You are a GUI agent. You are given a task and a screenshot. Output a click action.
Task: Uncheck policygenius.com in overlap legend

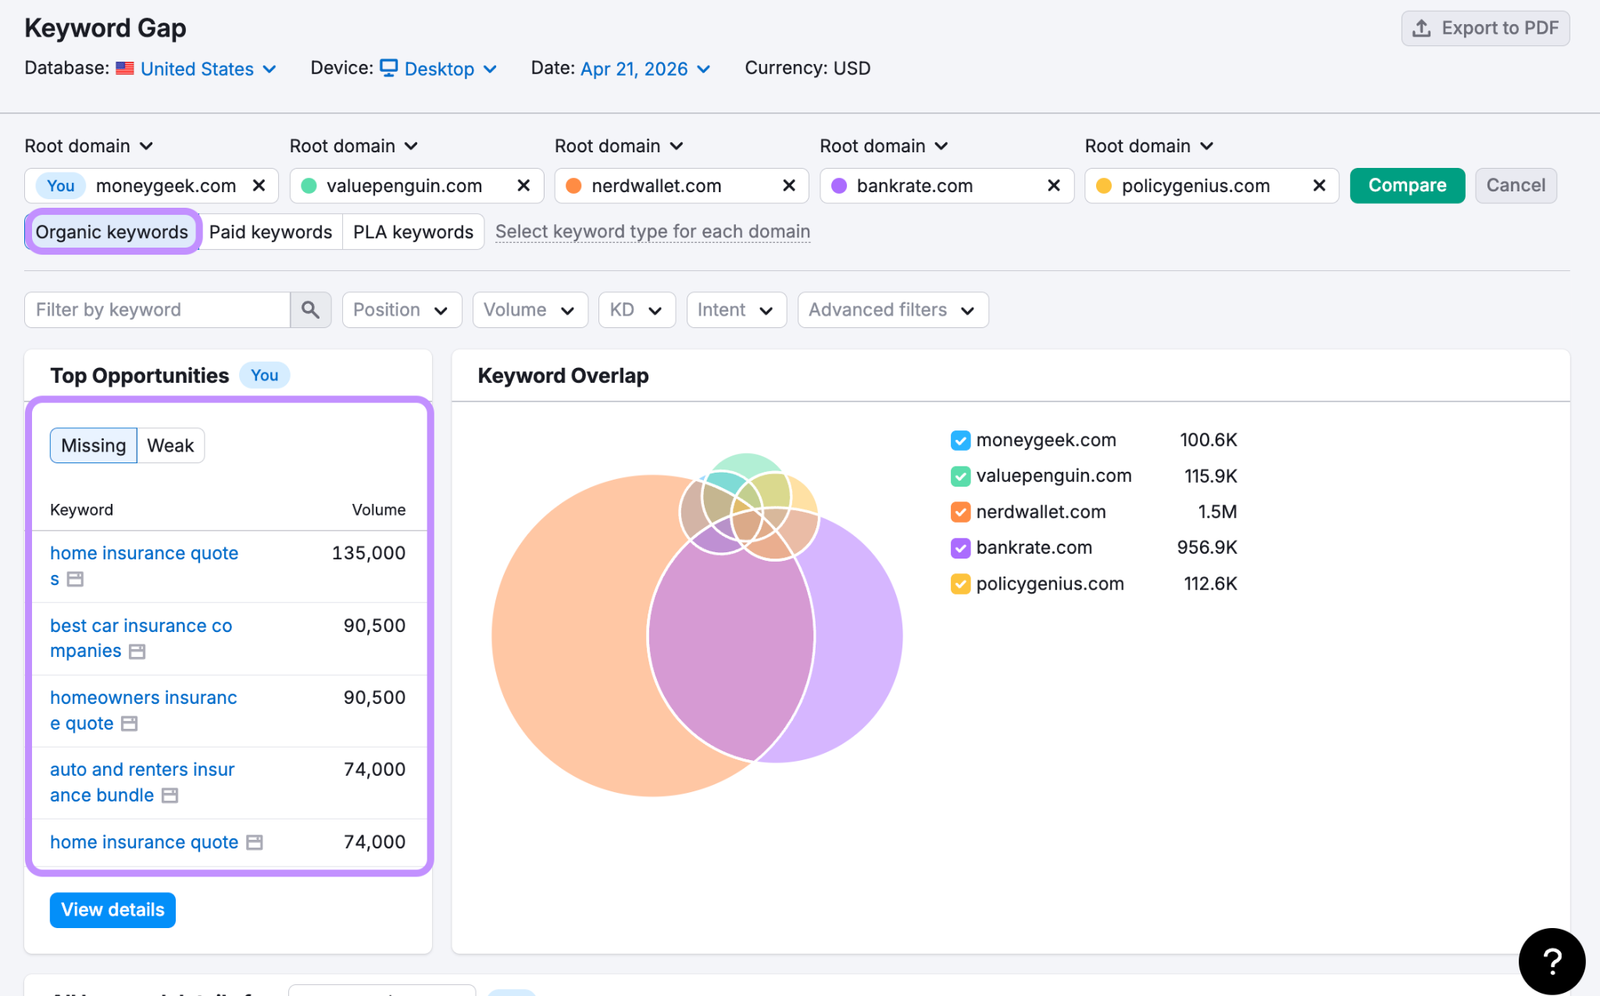click(x=960, y=584)
